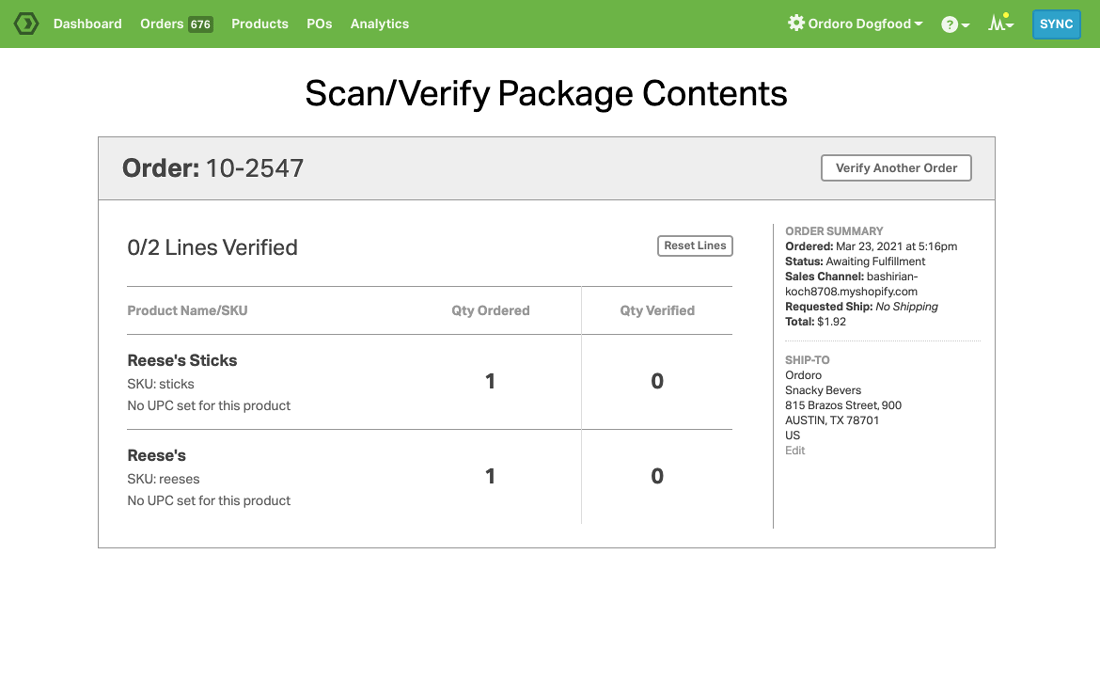The image size is (1100, 681).
Task: Go to the Dashboard page
Action: [87, 24]
